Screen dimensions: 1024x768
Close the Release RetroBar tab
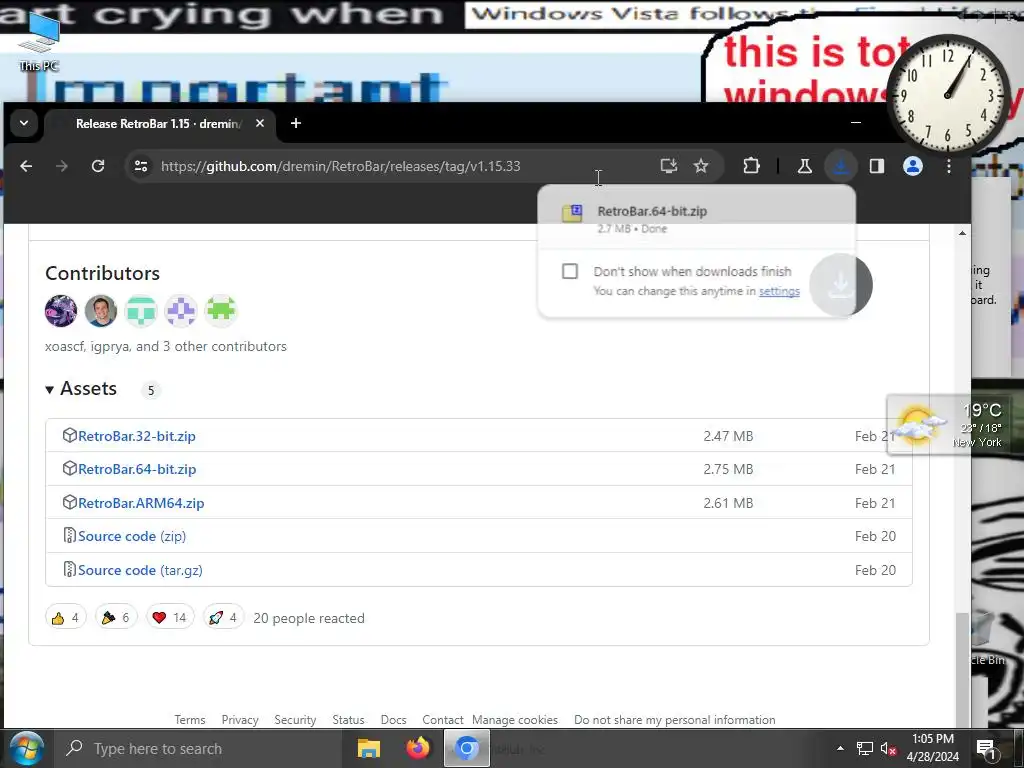point(260,123)
